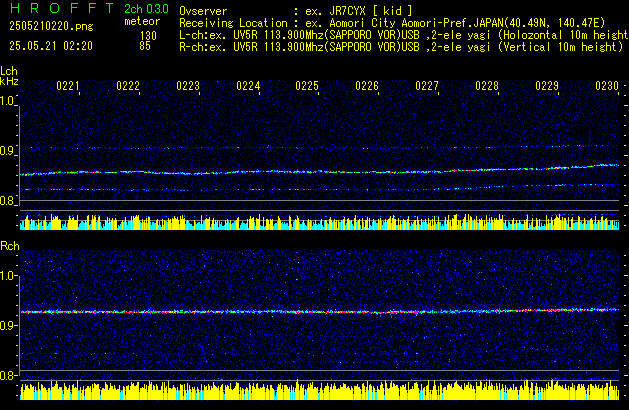Click the value 85 under meteor

click(145, 46)
